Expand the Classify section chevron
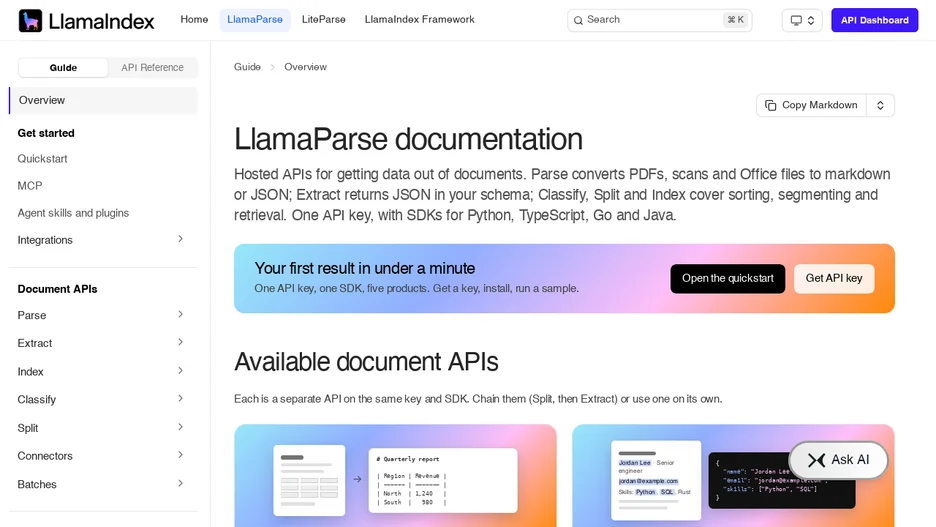 (x=180, y=399)
